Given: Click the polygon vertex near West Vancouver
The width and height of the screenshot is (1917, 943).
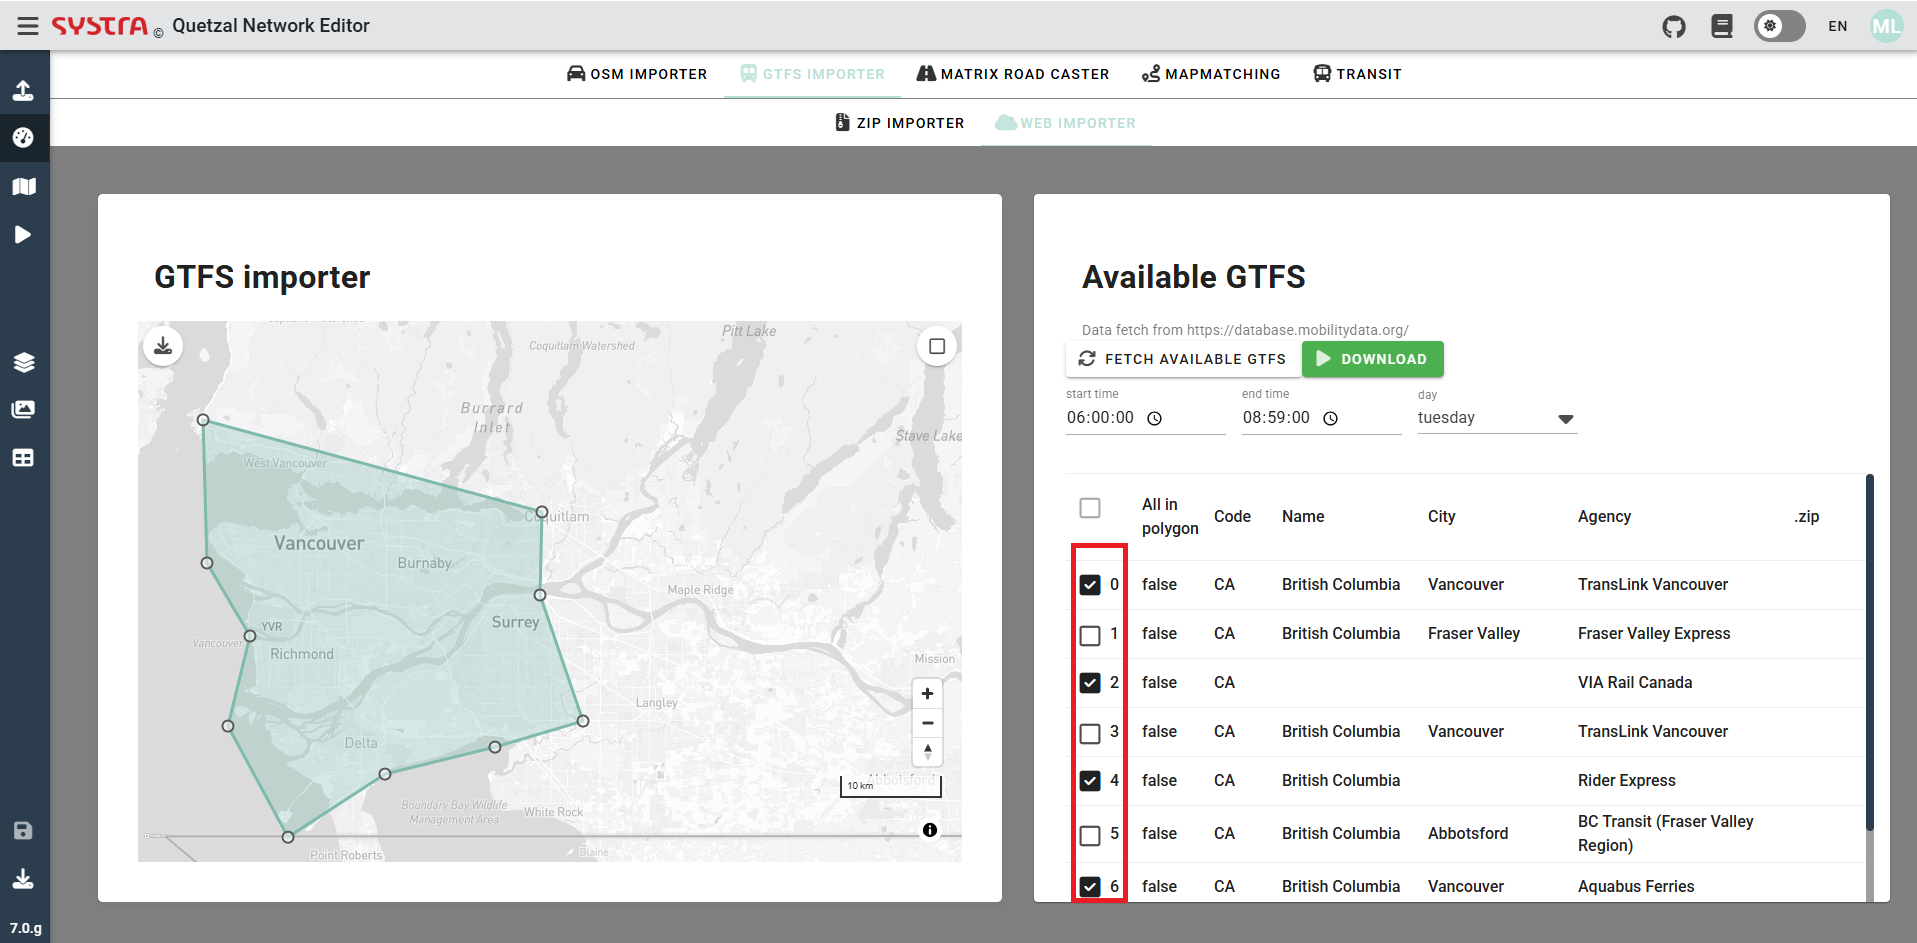Looking at the screenshot, I should pyautogui.click(x=203, y=420).
